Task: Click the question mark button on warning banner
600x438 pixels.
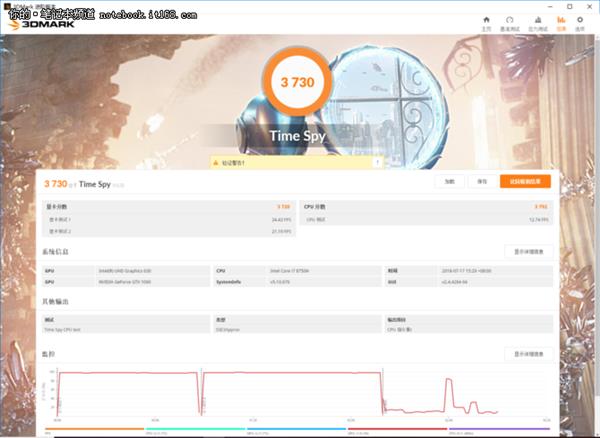Action: coord(377,163)
